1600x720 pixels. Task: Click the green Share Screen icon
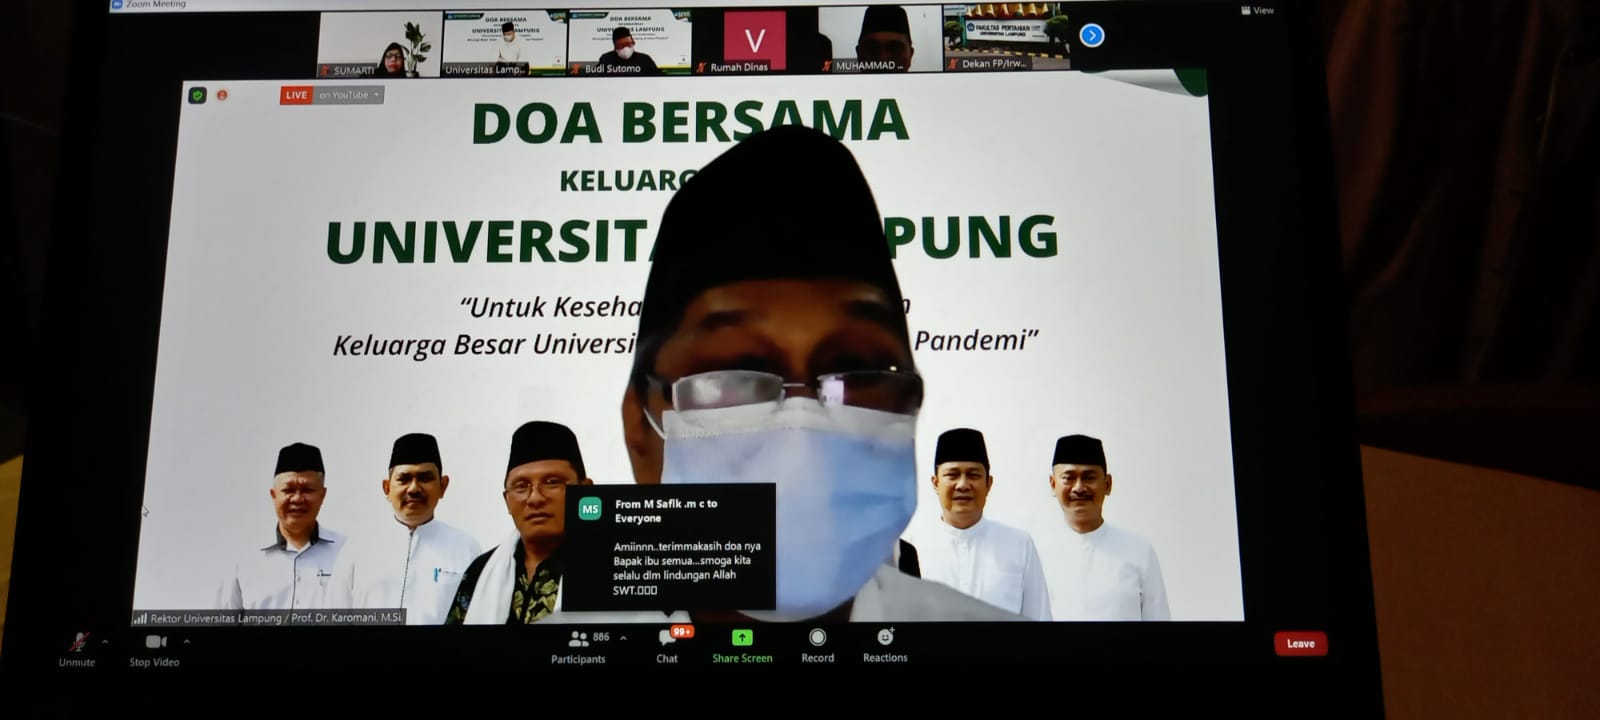(742, 638)
